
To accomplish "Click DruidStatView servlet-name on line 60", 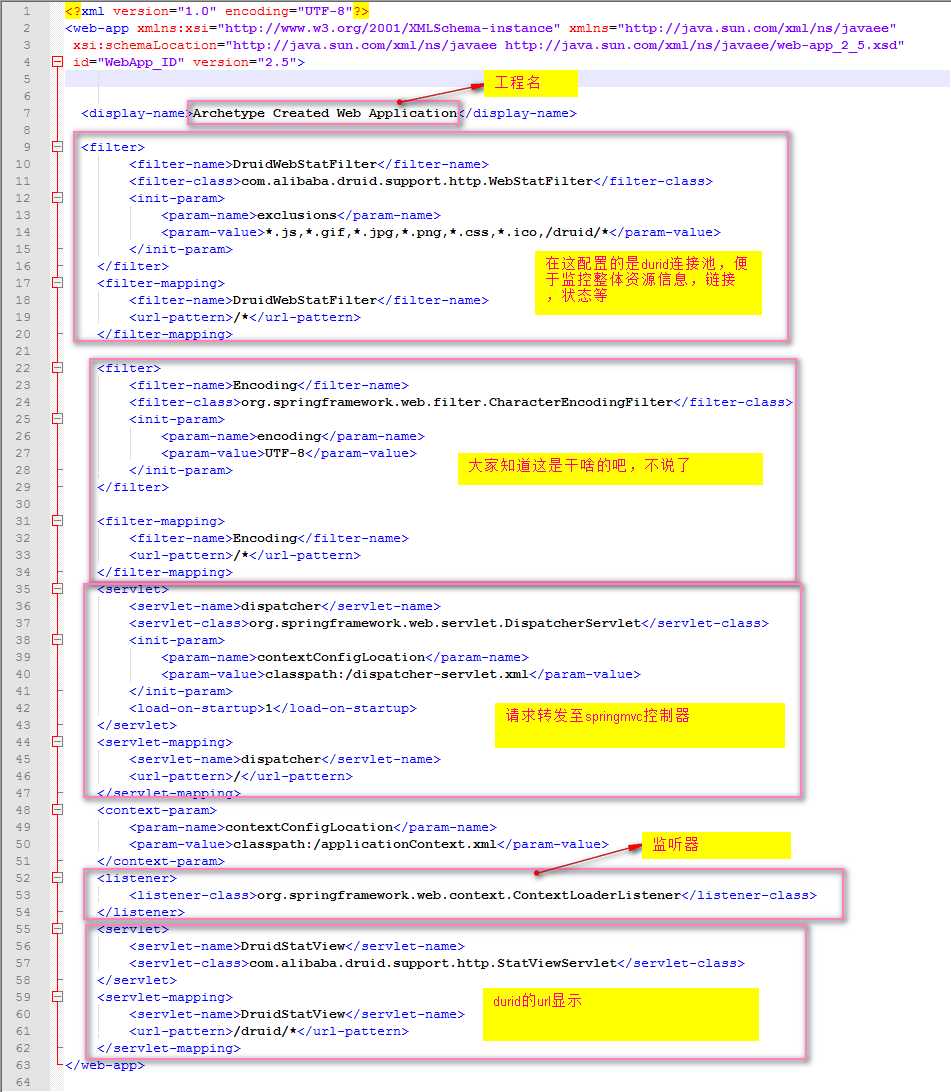I will (x=292, y=1014).
